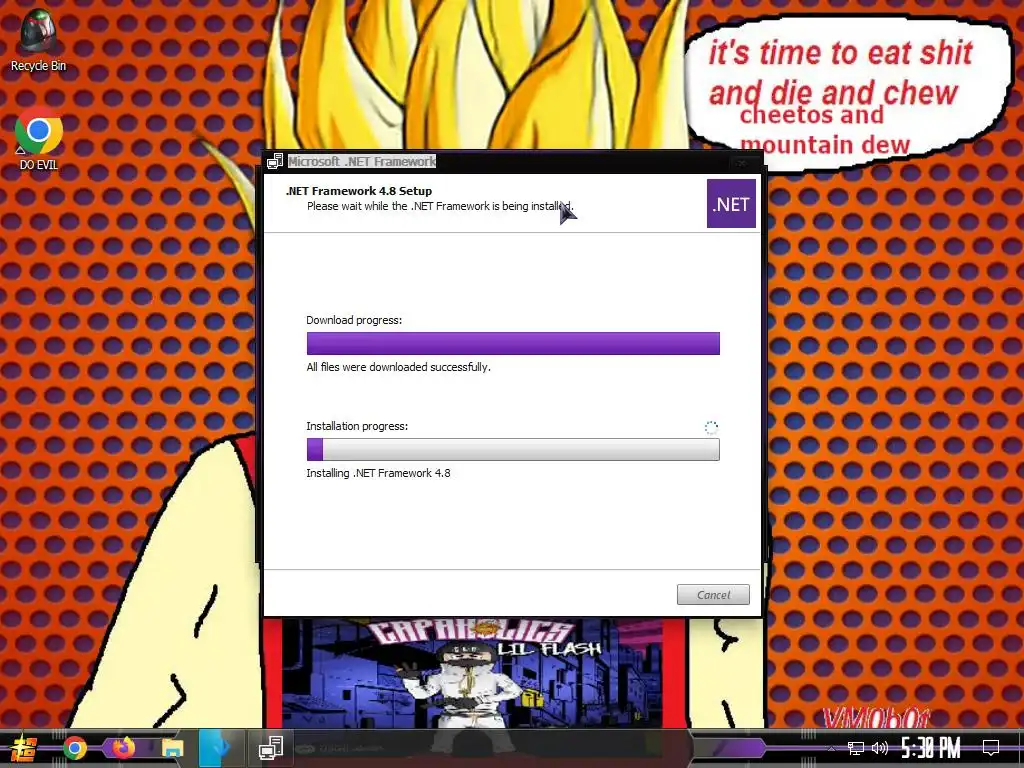The height and width of the screenshot is (768, 1024).
Task: Click the purple .NET logo
Action: (731, 204)
